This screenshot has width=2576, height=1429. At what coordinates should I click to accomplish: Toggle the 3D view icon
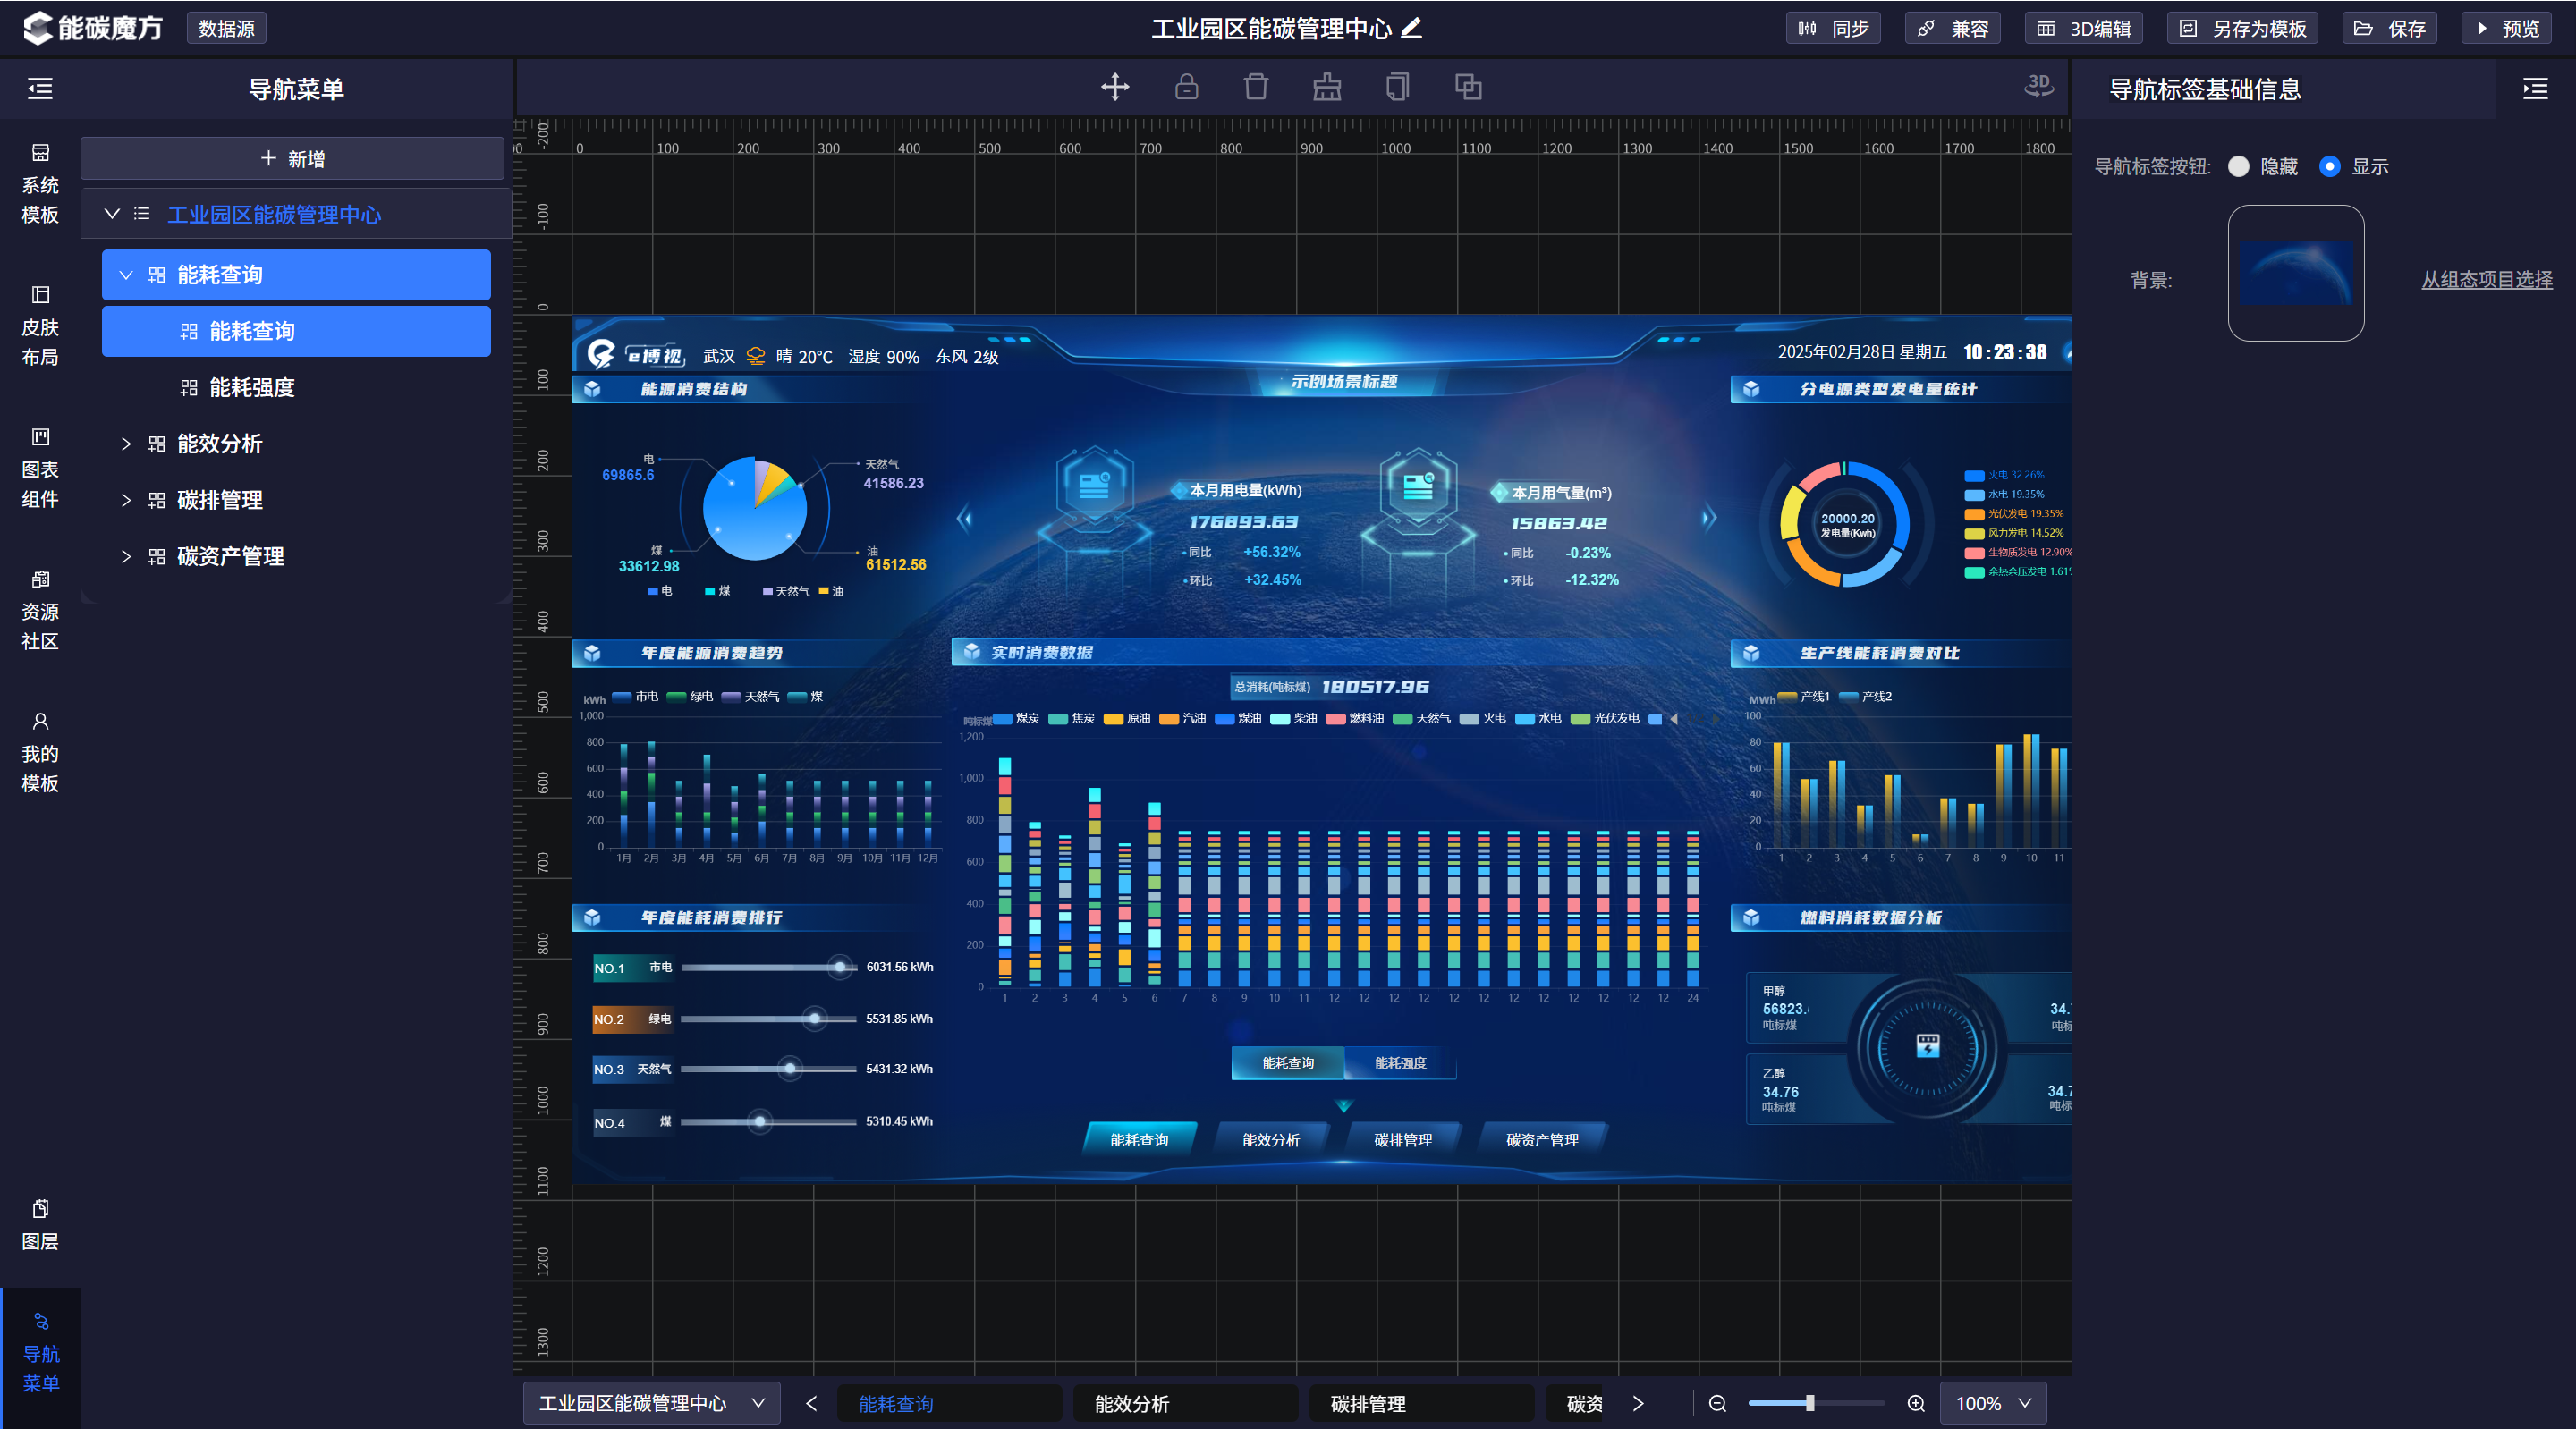2038,86
